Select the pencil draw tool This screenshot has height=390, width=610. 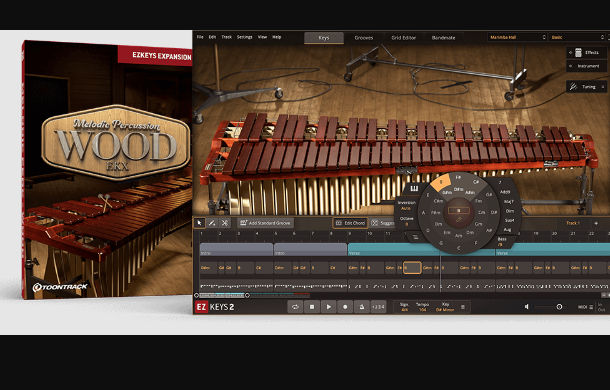[212, 223]
